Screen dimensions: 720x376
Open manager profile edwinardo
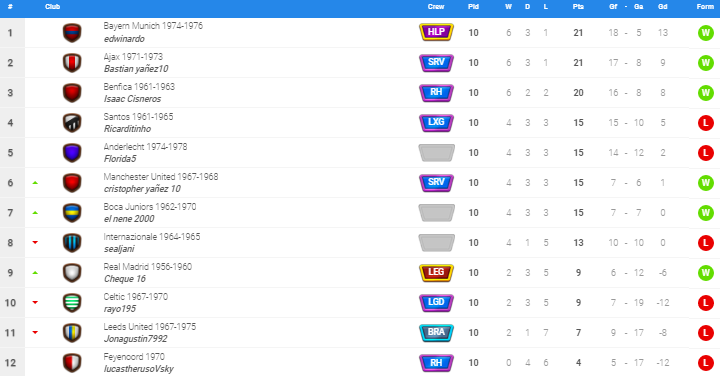tap(124, 39)
